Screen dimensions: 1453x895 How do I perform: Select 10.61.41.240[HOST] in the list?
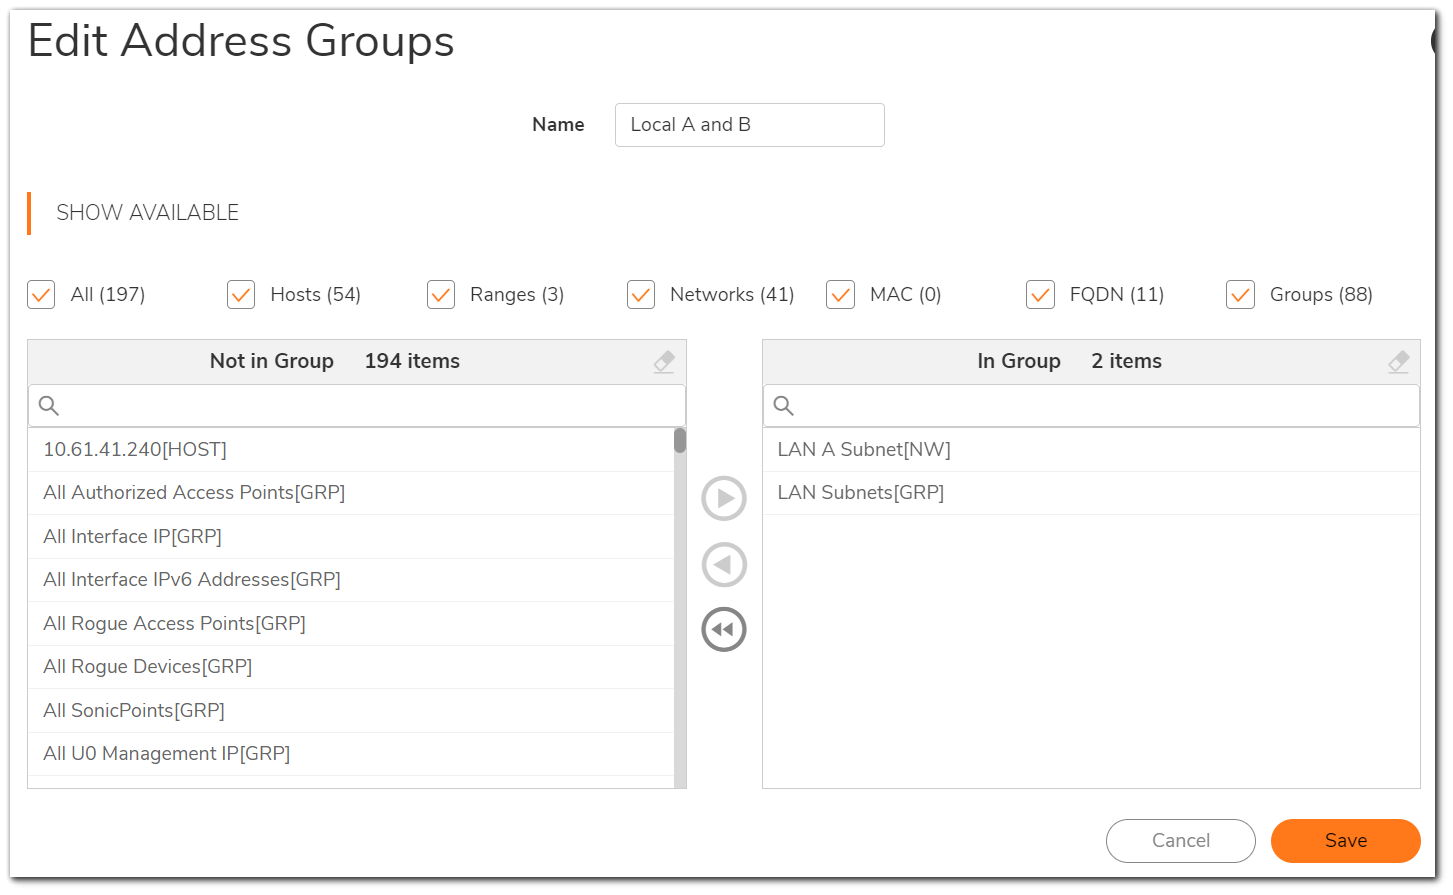tap(351, 450)
